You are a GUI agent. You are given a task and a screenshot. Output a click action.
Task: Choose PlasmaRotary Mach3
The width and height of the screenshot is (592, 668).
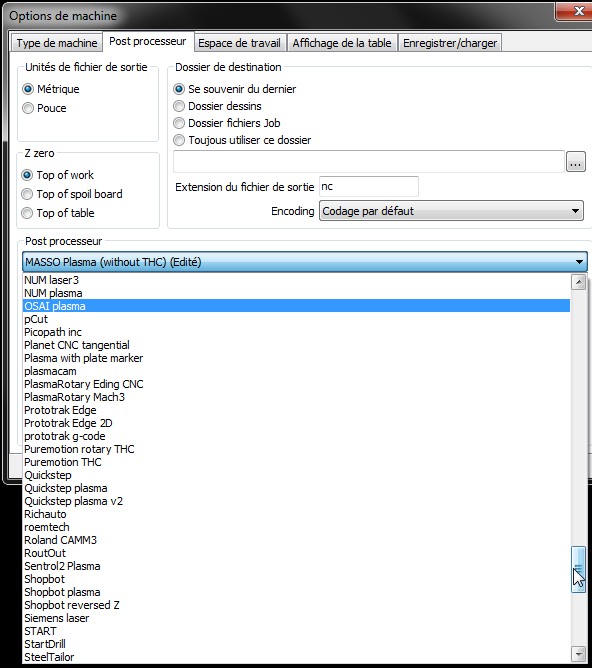[296, 397]
